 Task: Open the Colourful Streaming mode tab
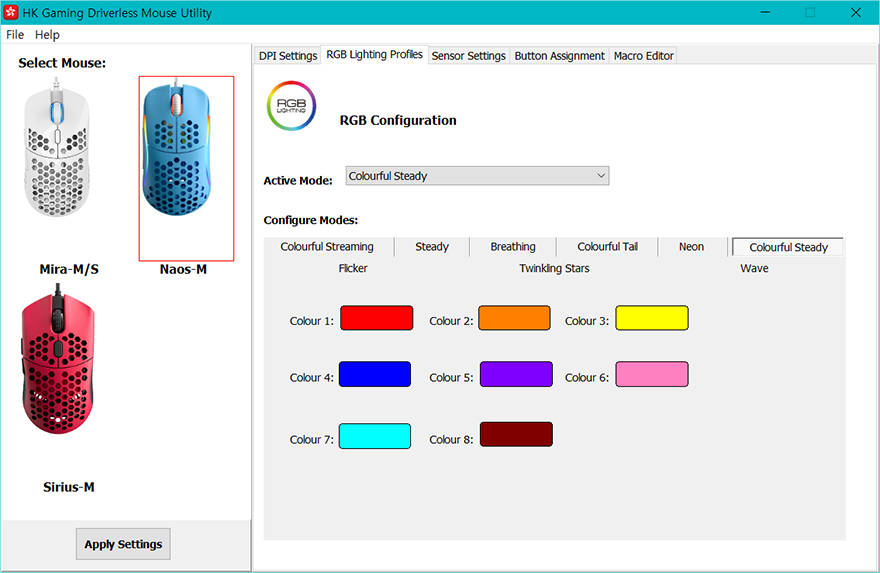tap(327, 247)
